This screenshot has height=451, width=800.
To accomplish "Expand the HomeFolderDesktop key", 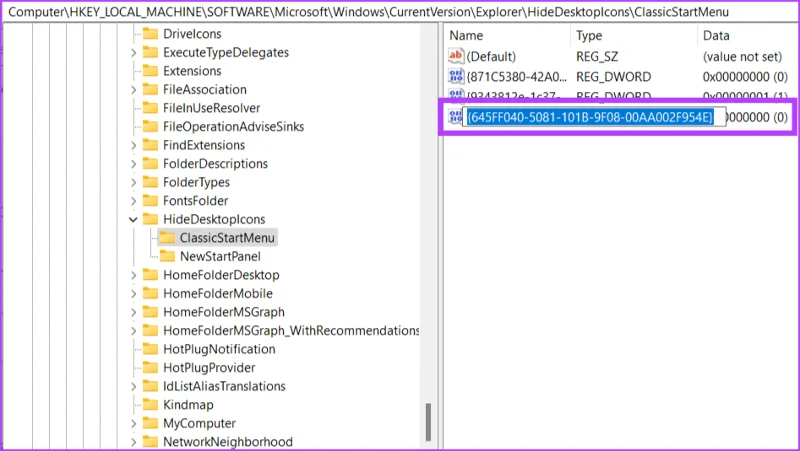I will (133, 275).
